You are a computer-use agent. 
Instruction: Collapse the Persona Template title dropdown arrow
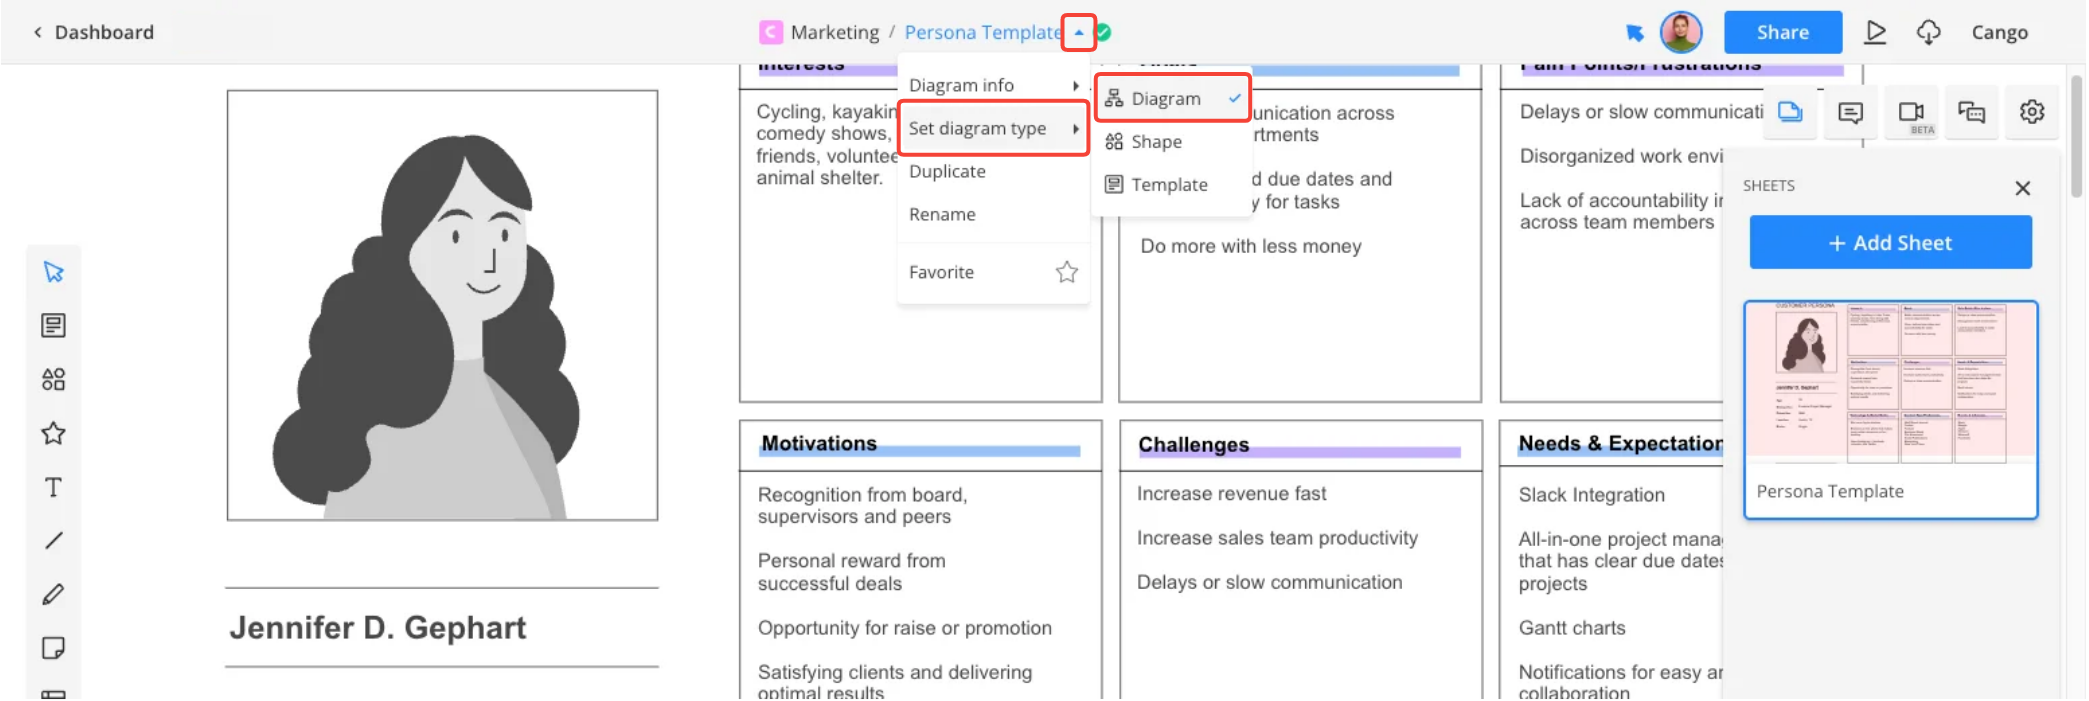click(1079, 33)
